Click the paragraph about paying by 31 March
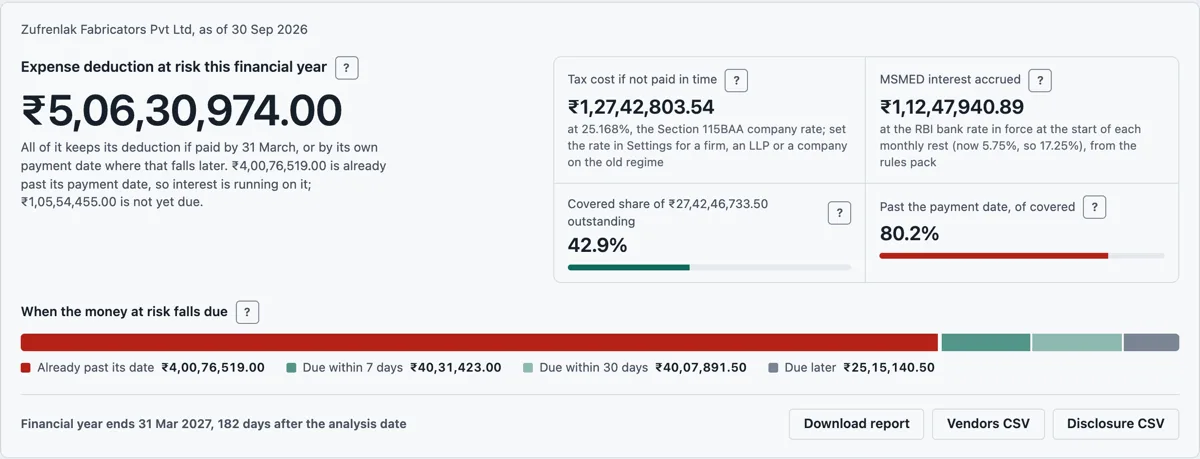This screenshot has width=1200, height=459. [x=204, y=175]
